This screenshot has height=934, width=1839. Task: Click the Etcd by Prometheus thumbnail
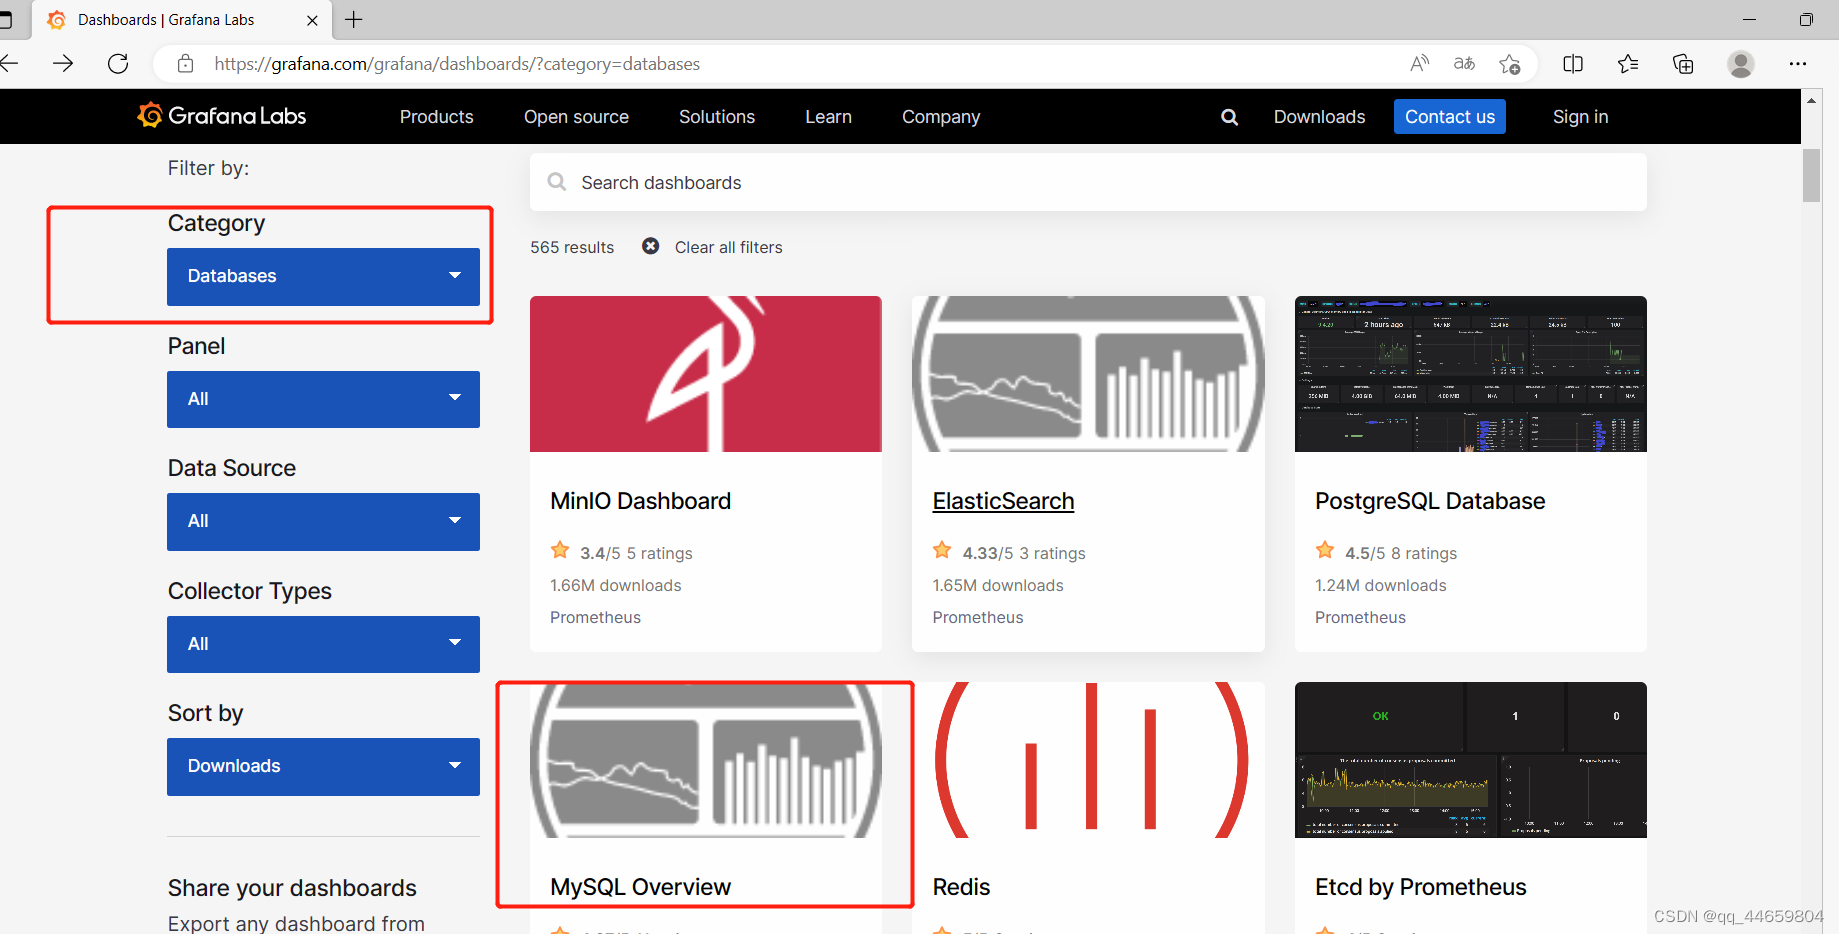[1470, 760]
